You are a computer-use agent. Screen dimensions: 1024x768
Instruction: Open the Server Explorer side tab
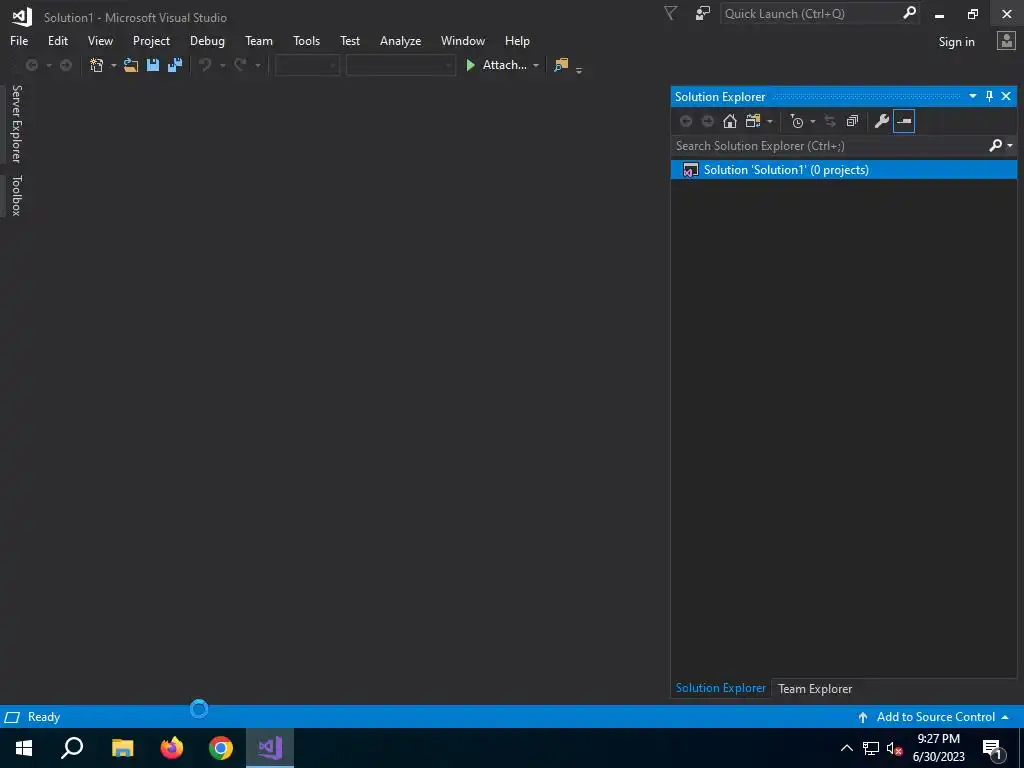coord(17,123)
